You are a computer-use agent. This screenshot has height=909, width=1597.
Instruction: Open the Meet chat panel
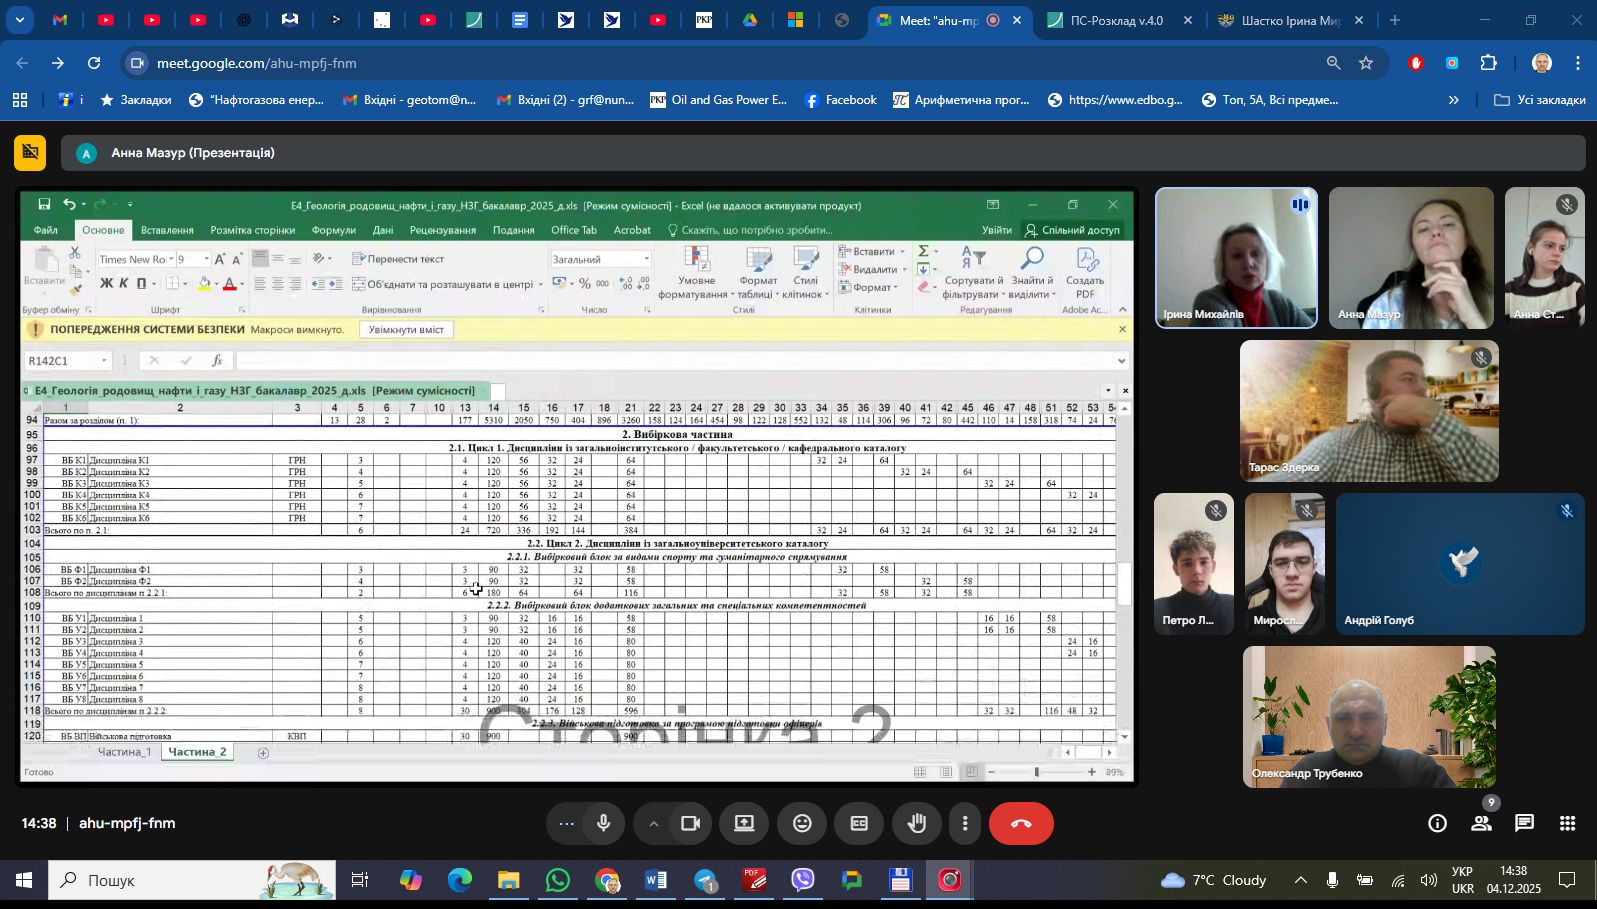tap(1524, 823)
